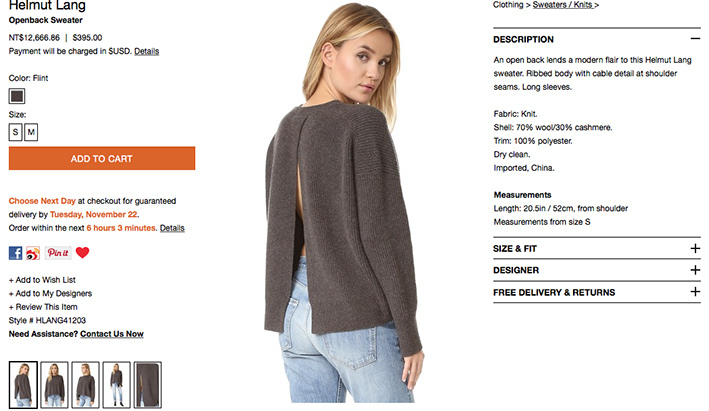Open payment Details link beside $USD
This screenshot has height=411, width=709.
[147, 51]
